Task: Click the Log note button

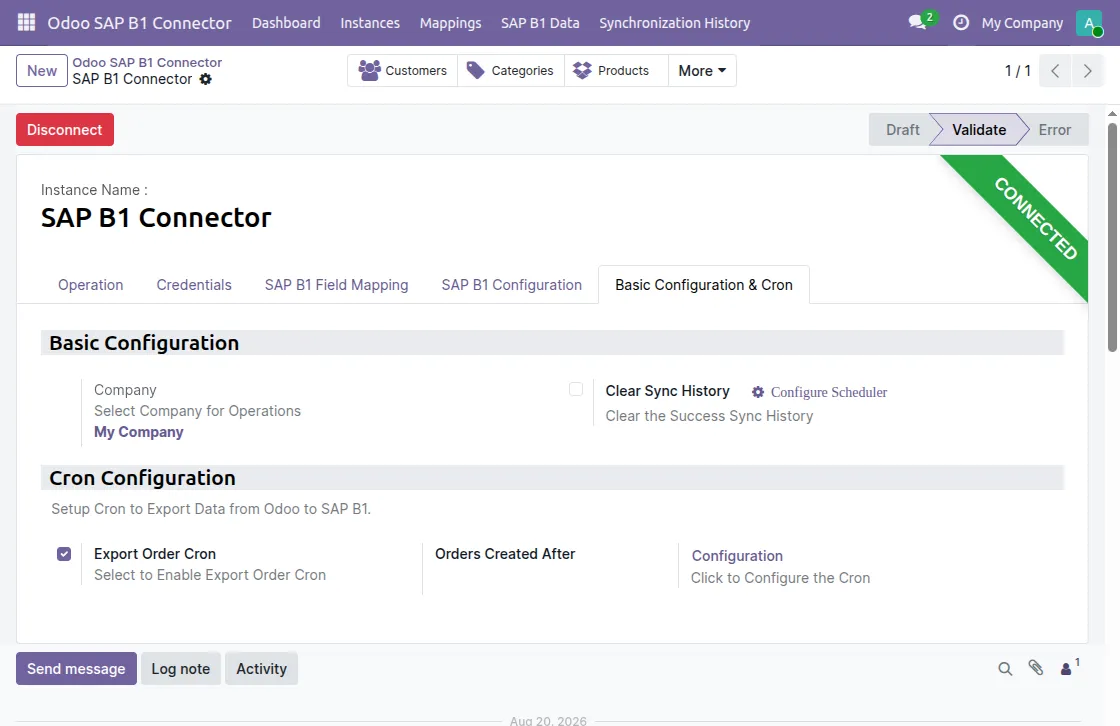Action: (x=181, y=669)
